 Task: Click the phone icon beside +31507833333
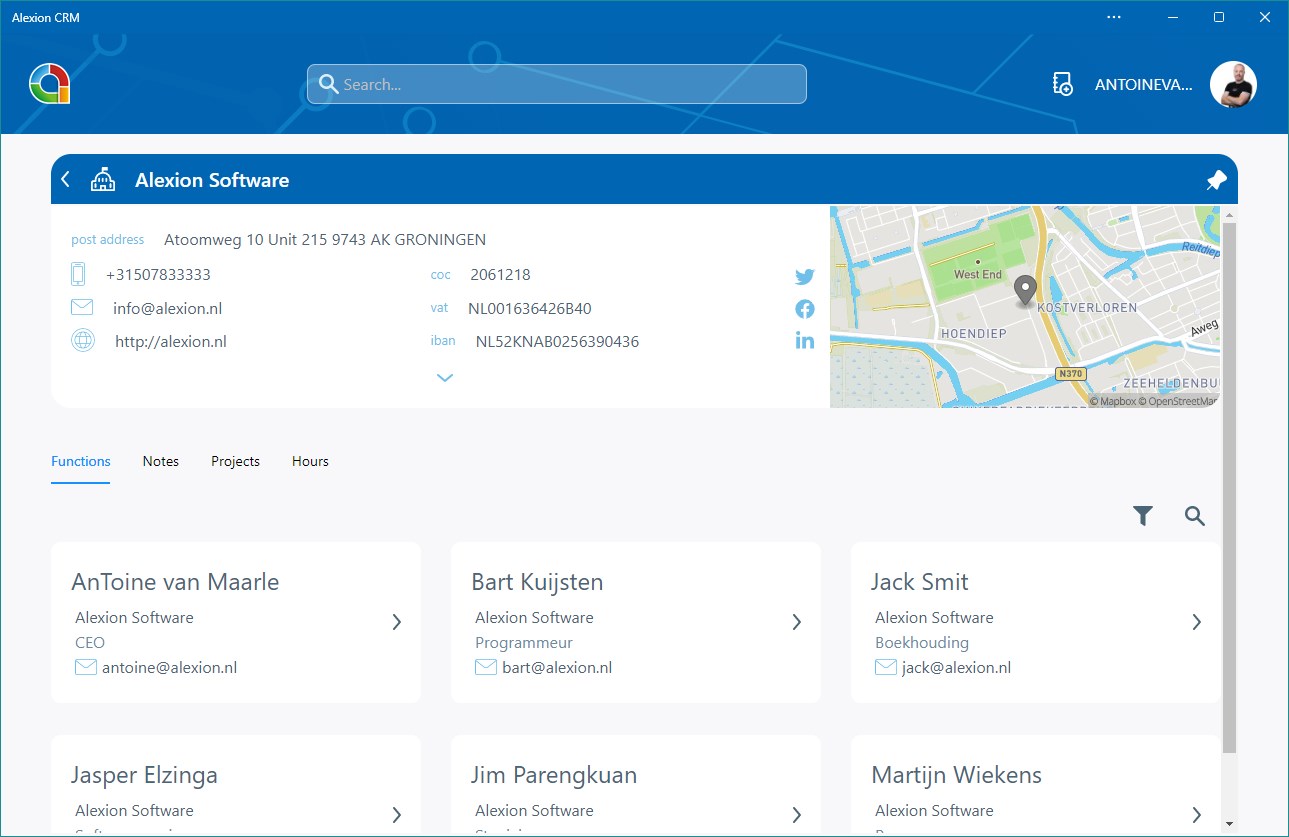[79, 274]
